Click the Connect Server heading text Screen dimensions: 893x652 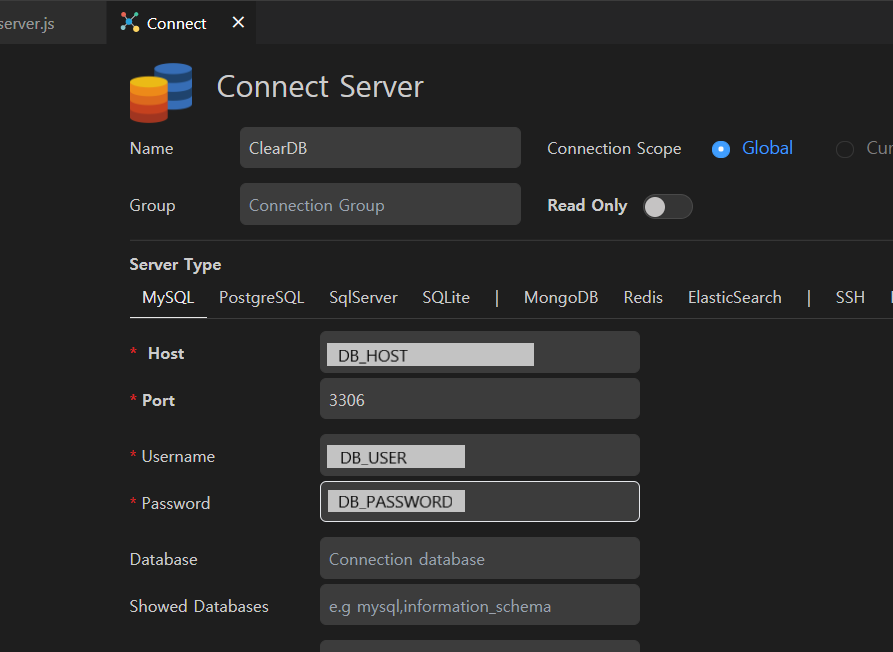pyautogui.click(x=320, y=87)
